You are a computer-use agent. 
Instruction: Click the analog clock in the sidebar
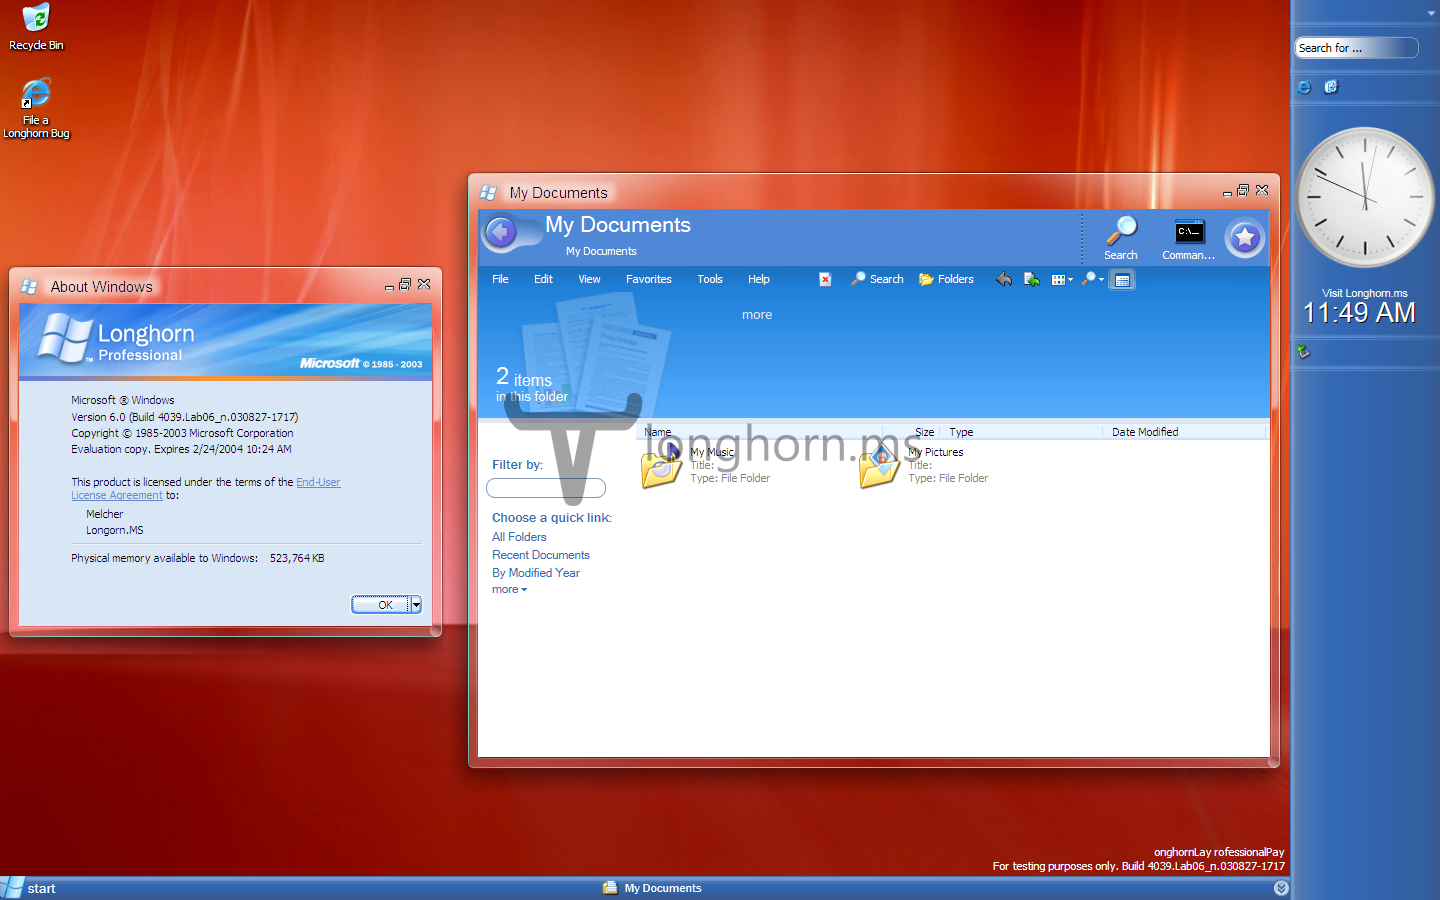point(1365,197)
